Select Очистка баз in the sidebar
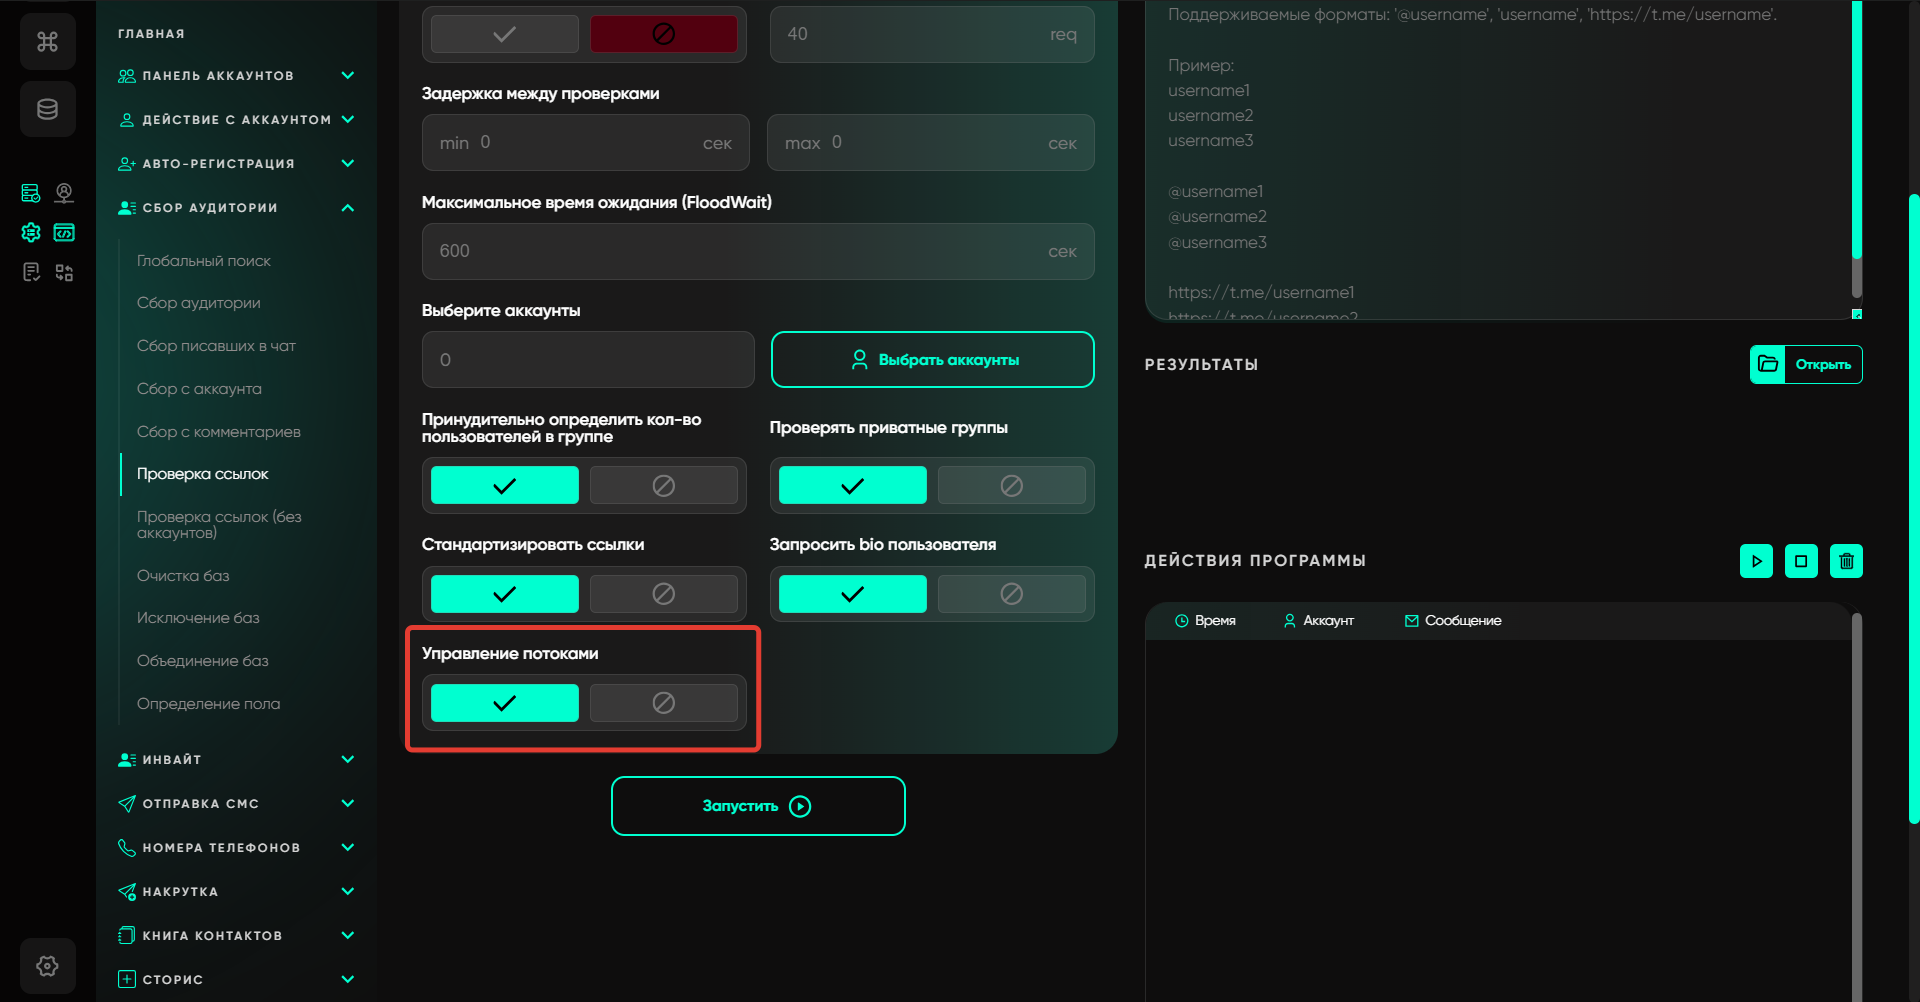1920x1002 pixels. pyautogui.click(x=183, y=576)
